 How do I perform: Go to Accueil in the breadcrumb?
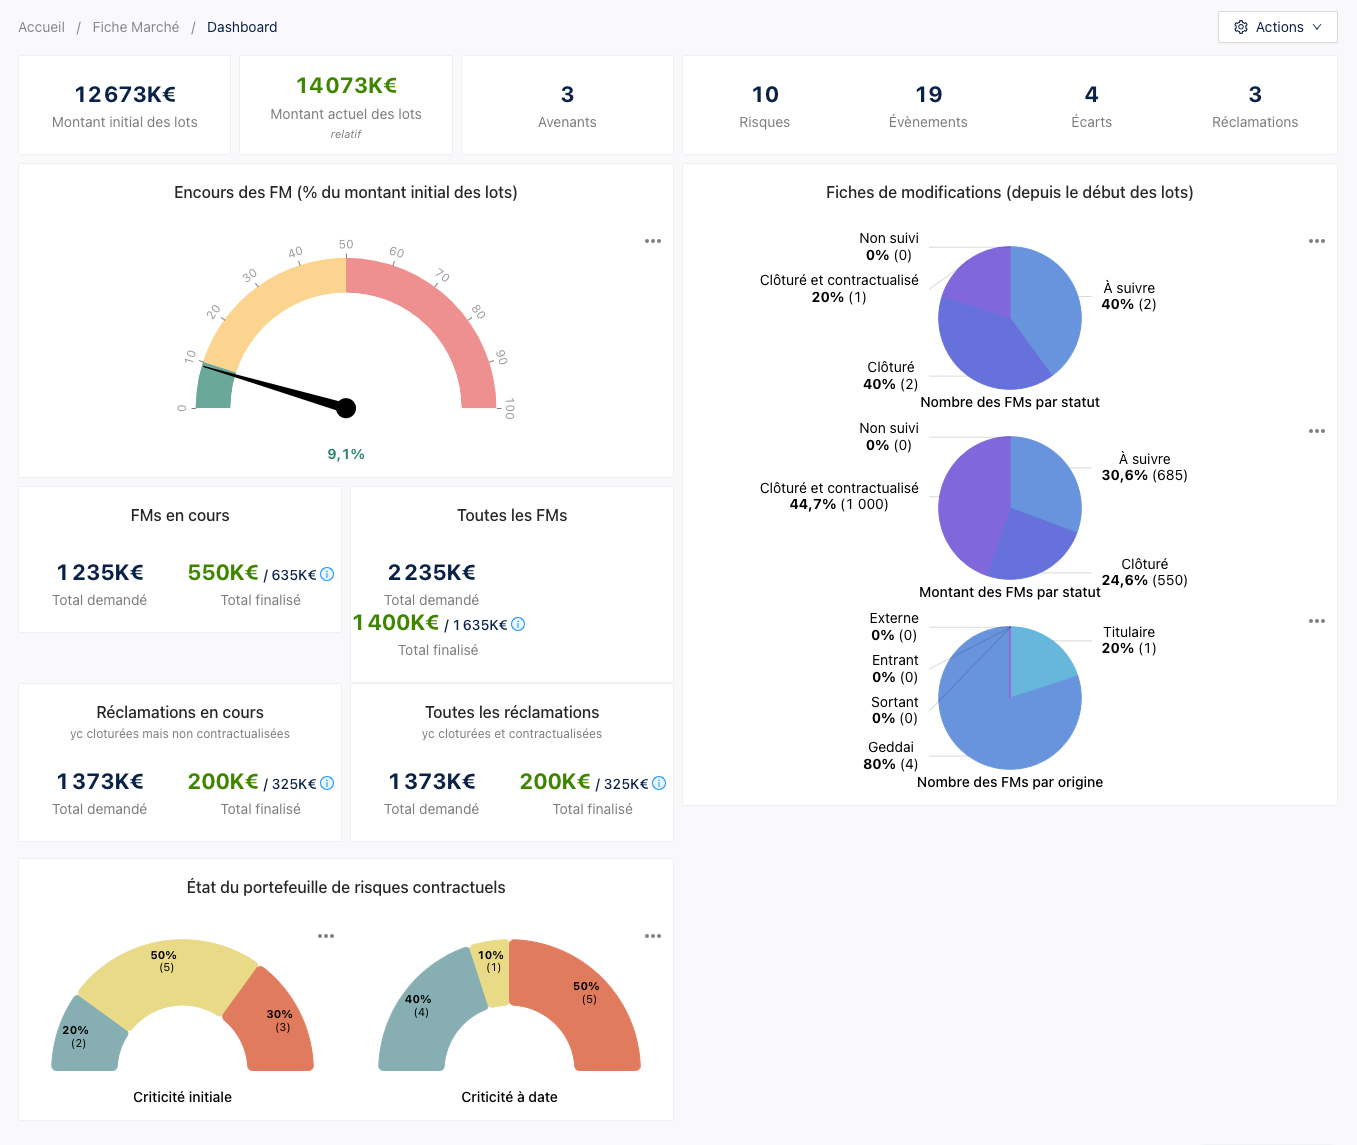pos(41,27)
